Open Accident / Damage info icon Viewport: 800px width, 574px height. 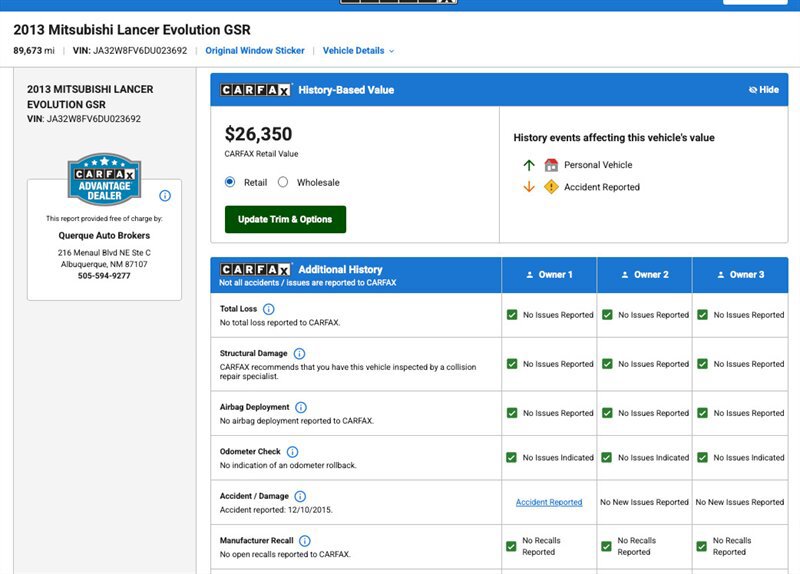pos(300,496)
